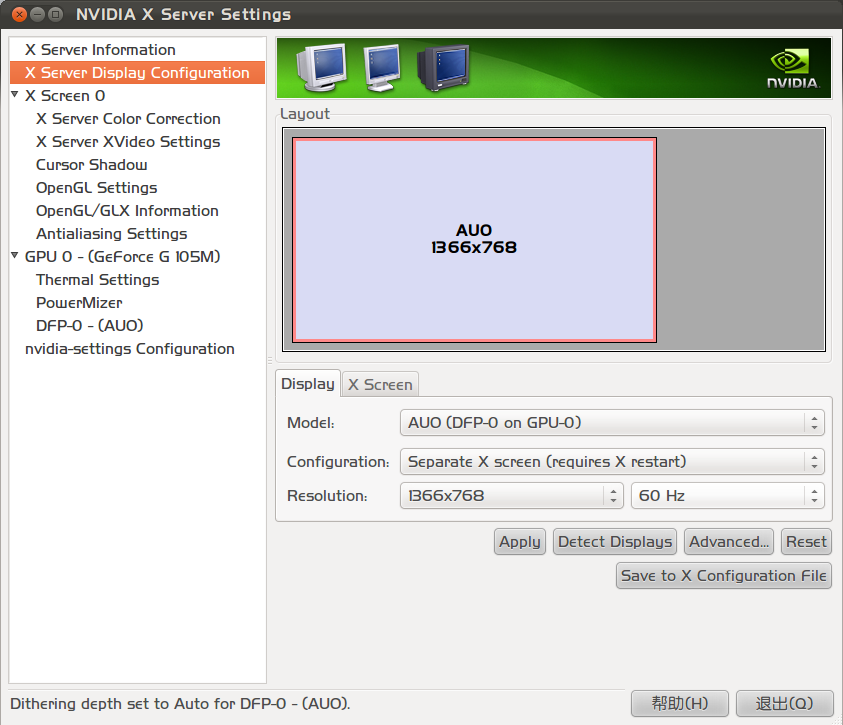Click the Reset button
843x725 pixels.
click(806, 542)
